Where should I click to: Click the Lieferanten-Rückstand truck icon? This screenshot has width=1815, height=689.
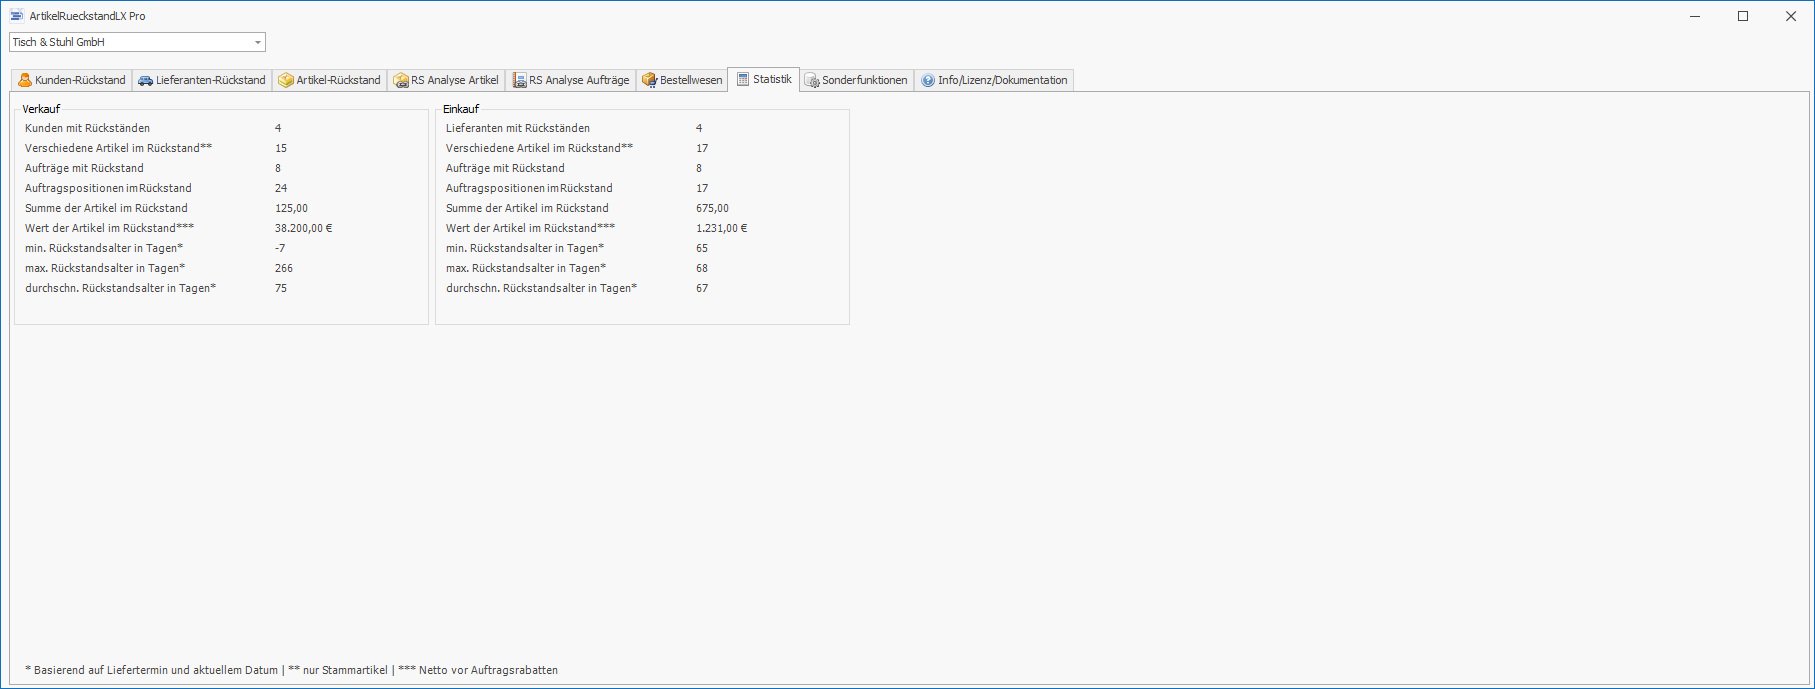click(146, 80)
